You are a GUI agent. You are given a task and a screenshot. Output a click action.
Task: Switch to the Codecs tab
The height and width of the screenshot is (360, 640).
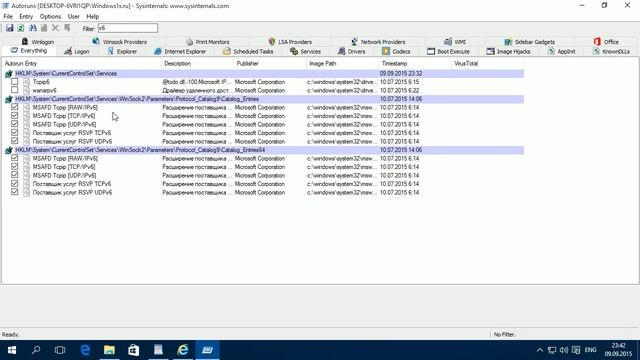pyautogui.click(x=396, y=51)
